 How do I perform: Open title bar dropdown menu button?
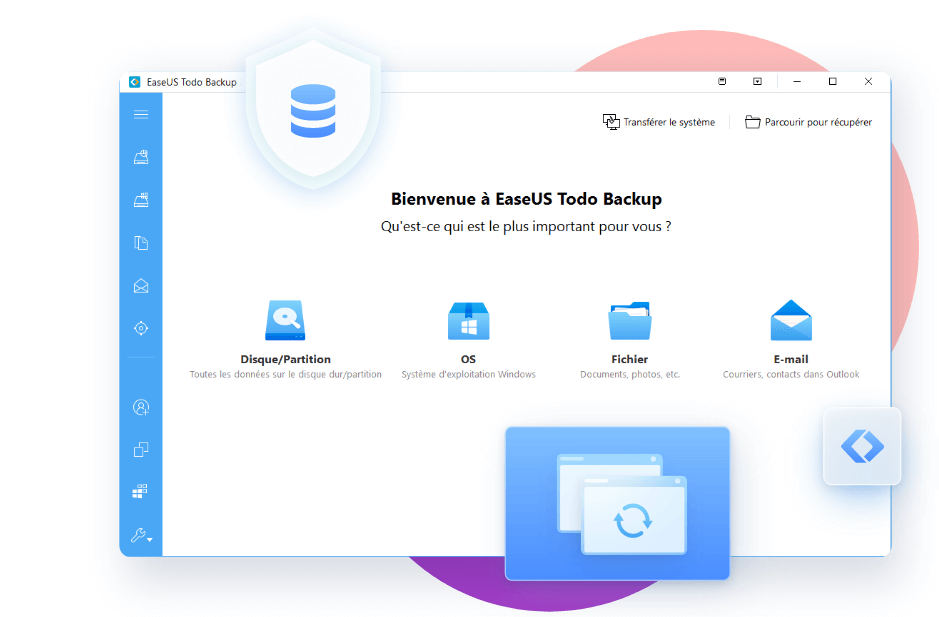[x=758, y=82]
